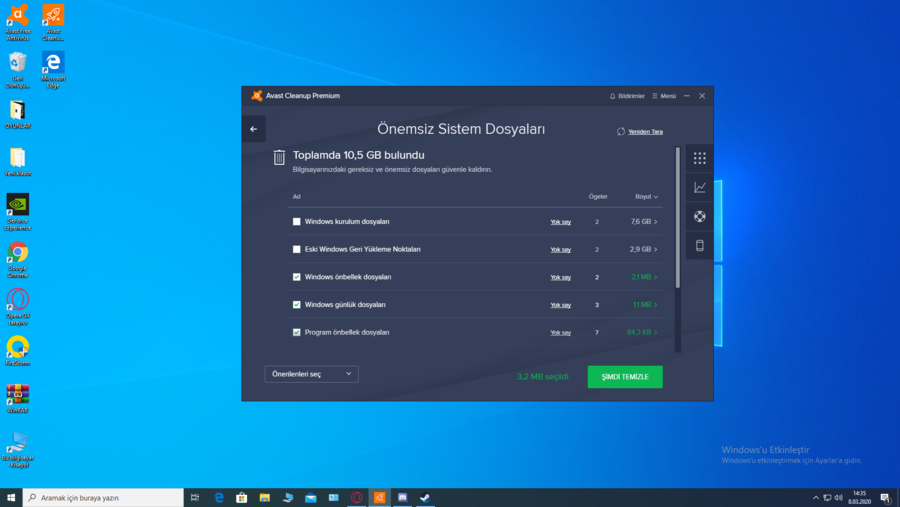900x507 pixels.
Task: Click Yok say for Windows günlük dosyaları
Action: click(560, 305)
